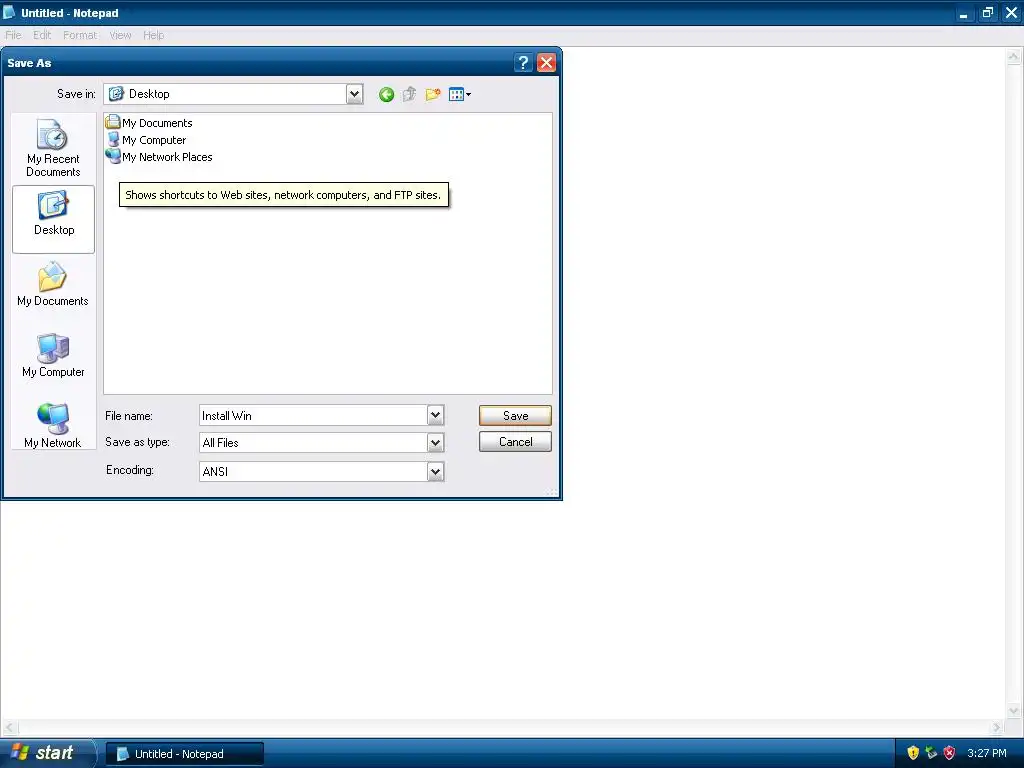
Task: Click the Cancel button
Action: 515,441
